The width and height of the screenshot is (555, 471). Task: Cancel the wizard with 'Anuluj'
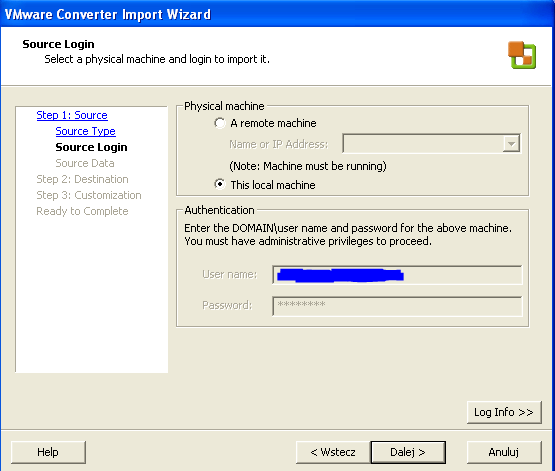[x=504, y=452]
